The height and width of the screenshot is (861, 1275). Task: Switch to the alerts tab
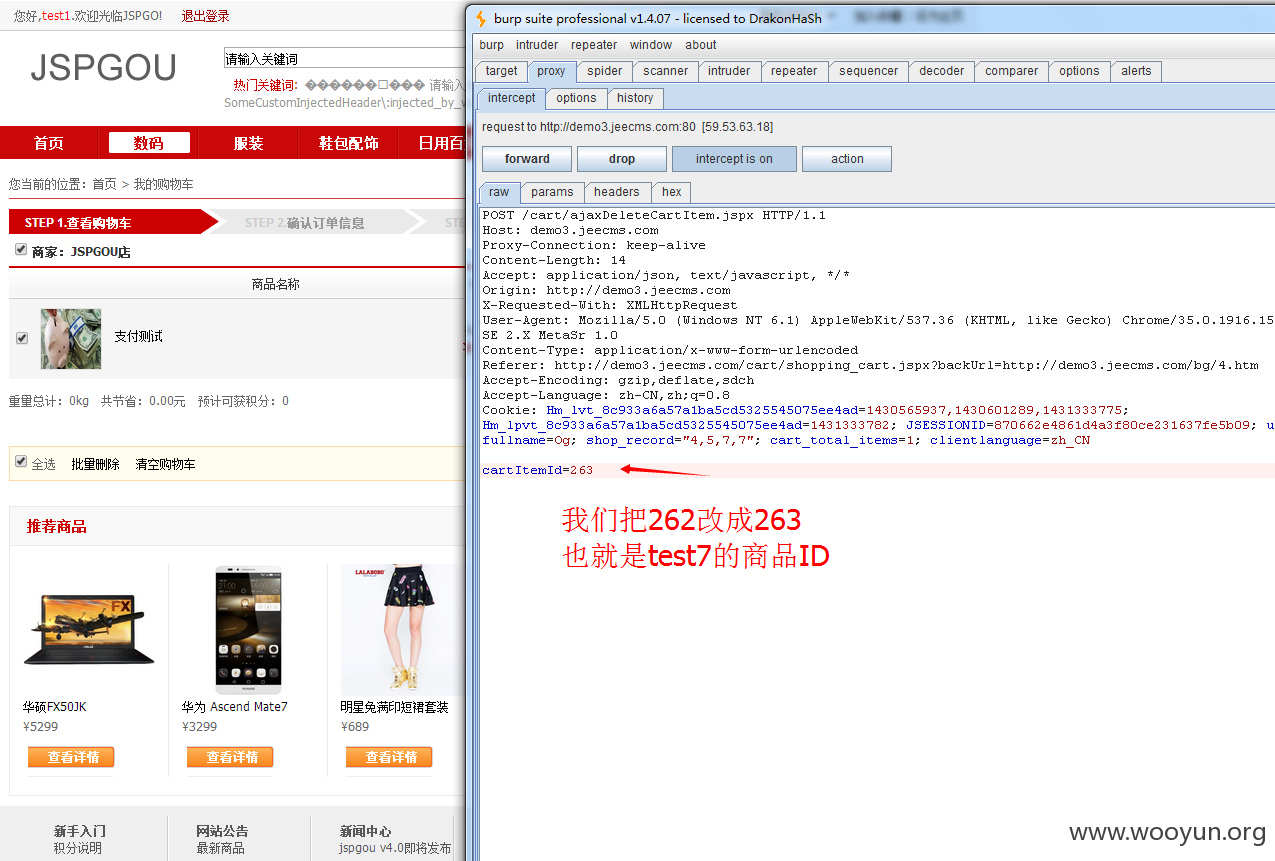(1136, 71)
